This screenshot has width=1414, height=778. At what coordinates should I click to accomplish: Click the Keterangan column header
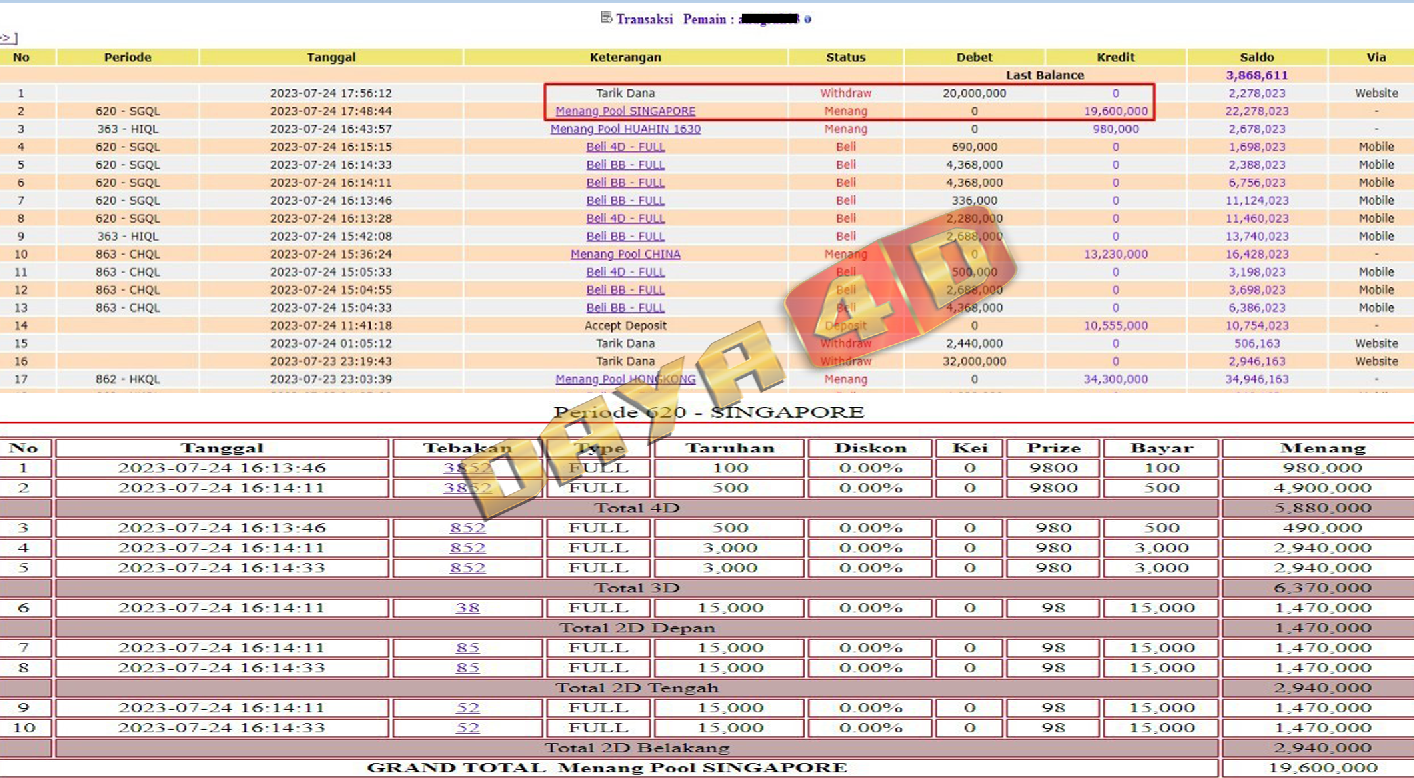point(625,57)
